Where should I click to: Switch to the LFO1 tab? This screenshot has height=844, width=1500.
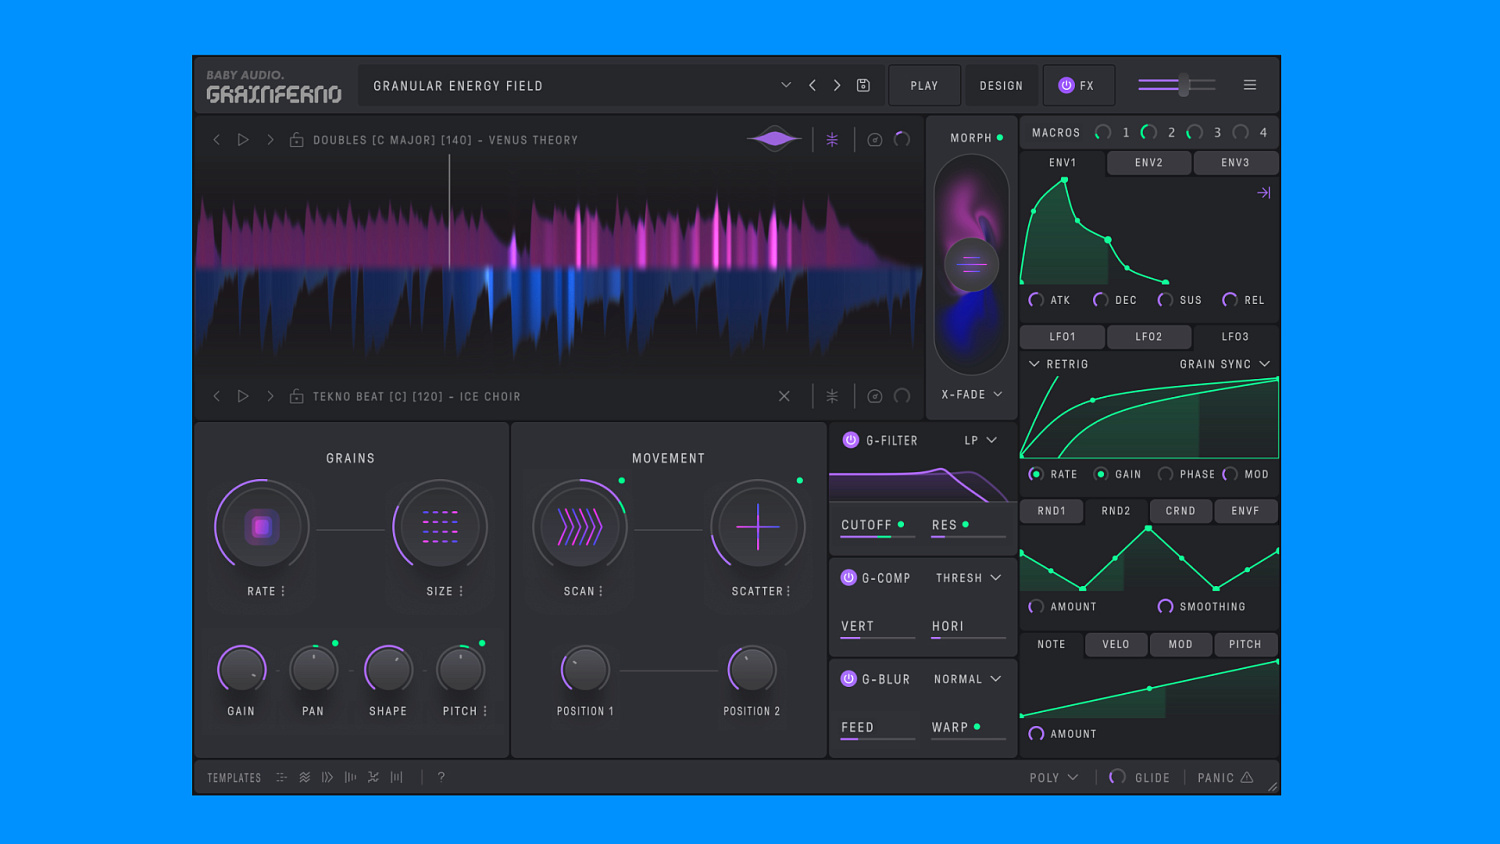point(1063,337)
